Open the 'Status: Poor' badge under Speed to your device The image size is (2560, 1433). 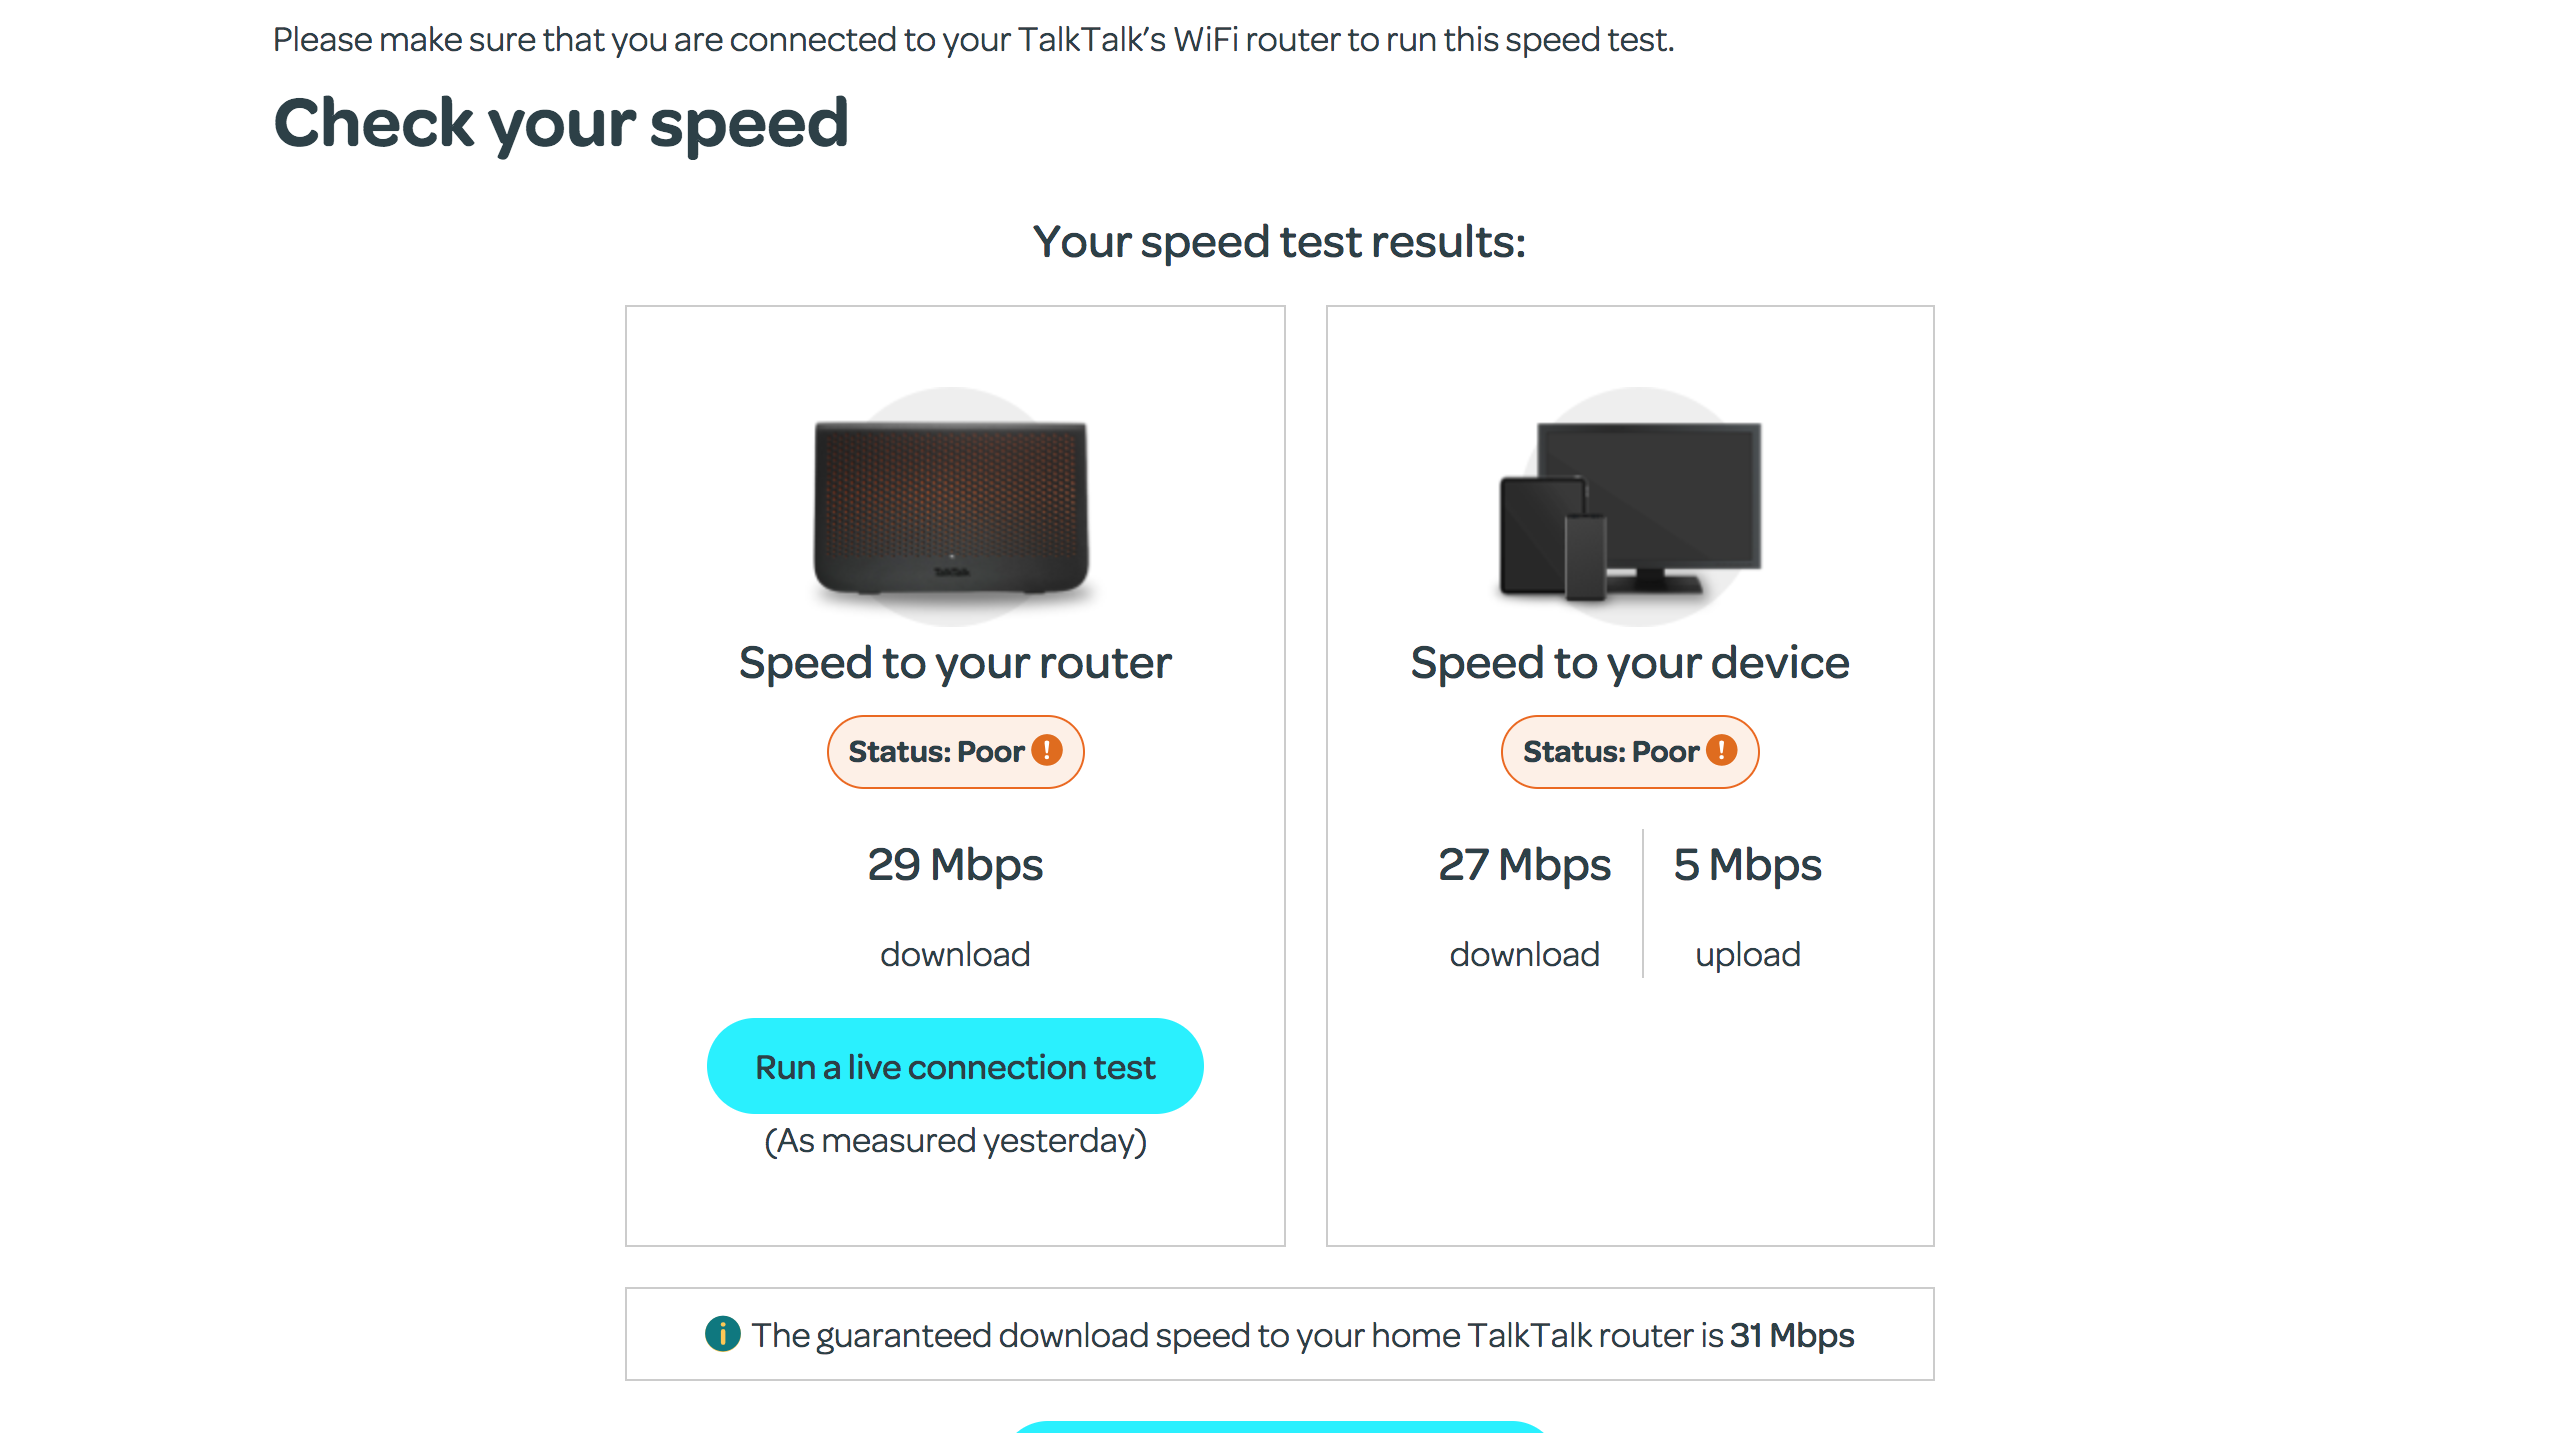[x=1629, y=751]
